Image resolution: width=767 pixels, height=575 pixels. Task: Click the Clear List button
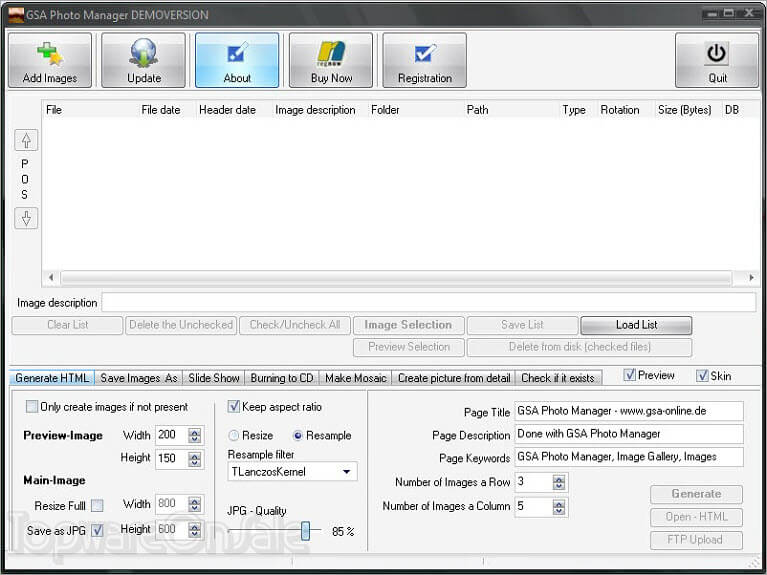pos(68,325)
